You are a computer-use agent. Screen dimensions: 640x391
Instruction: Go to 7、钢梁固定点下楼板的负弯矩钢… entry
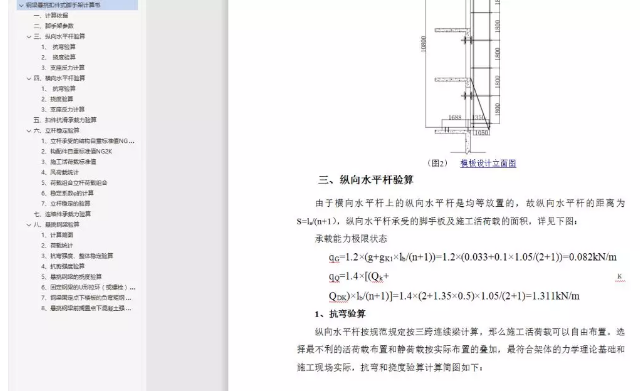click(x=86, y=298)
